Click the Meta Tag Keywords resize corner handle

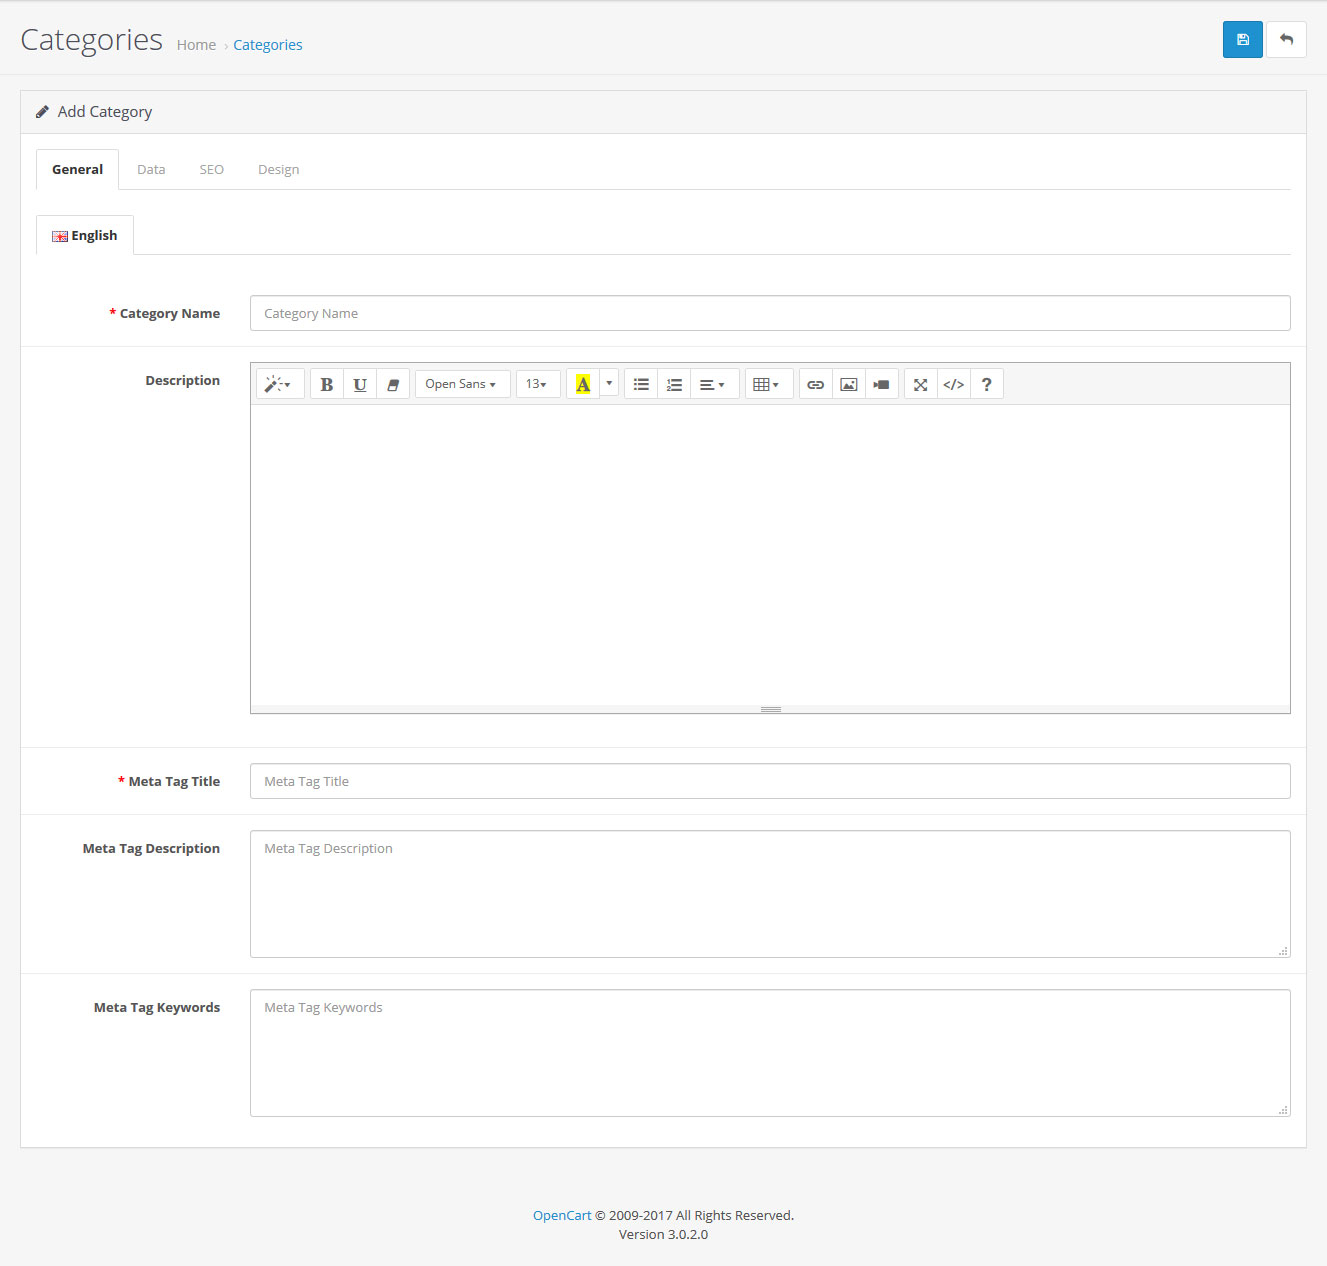point(1283,1110)
